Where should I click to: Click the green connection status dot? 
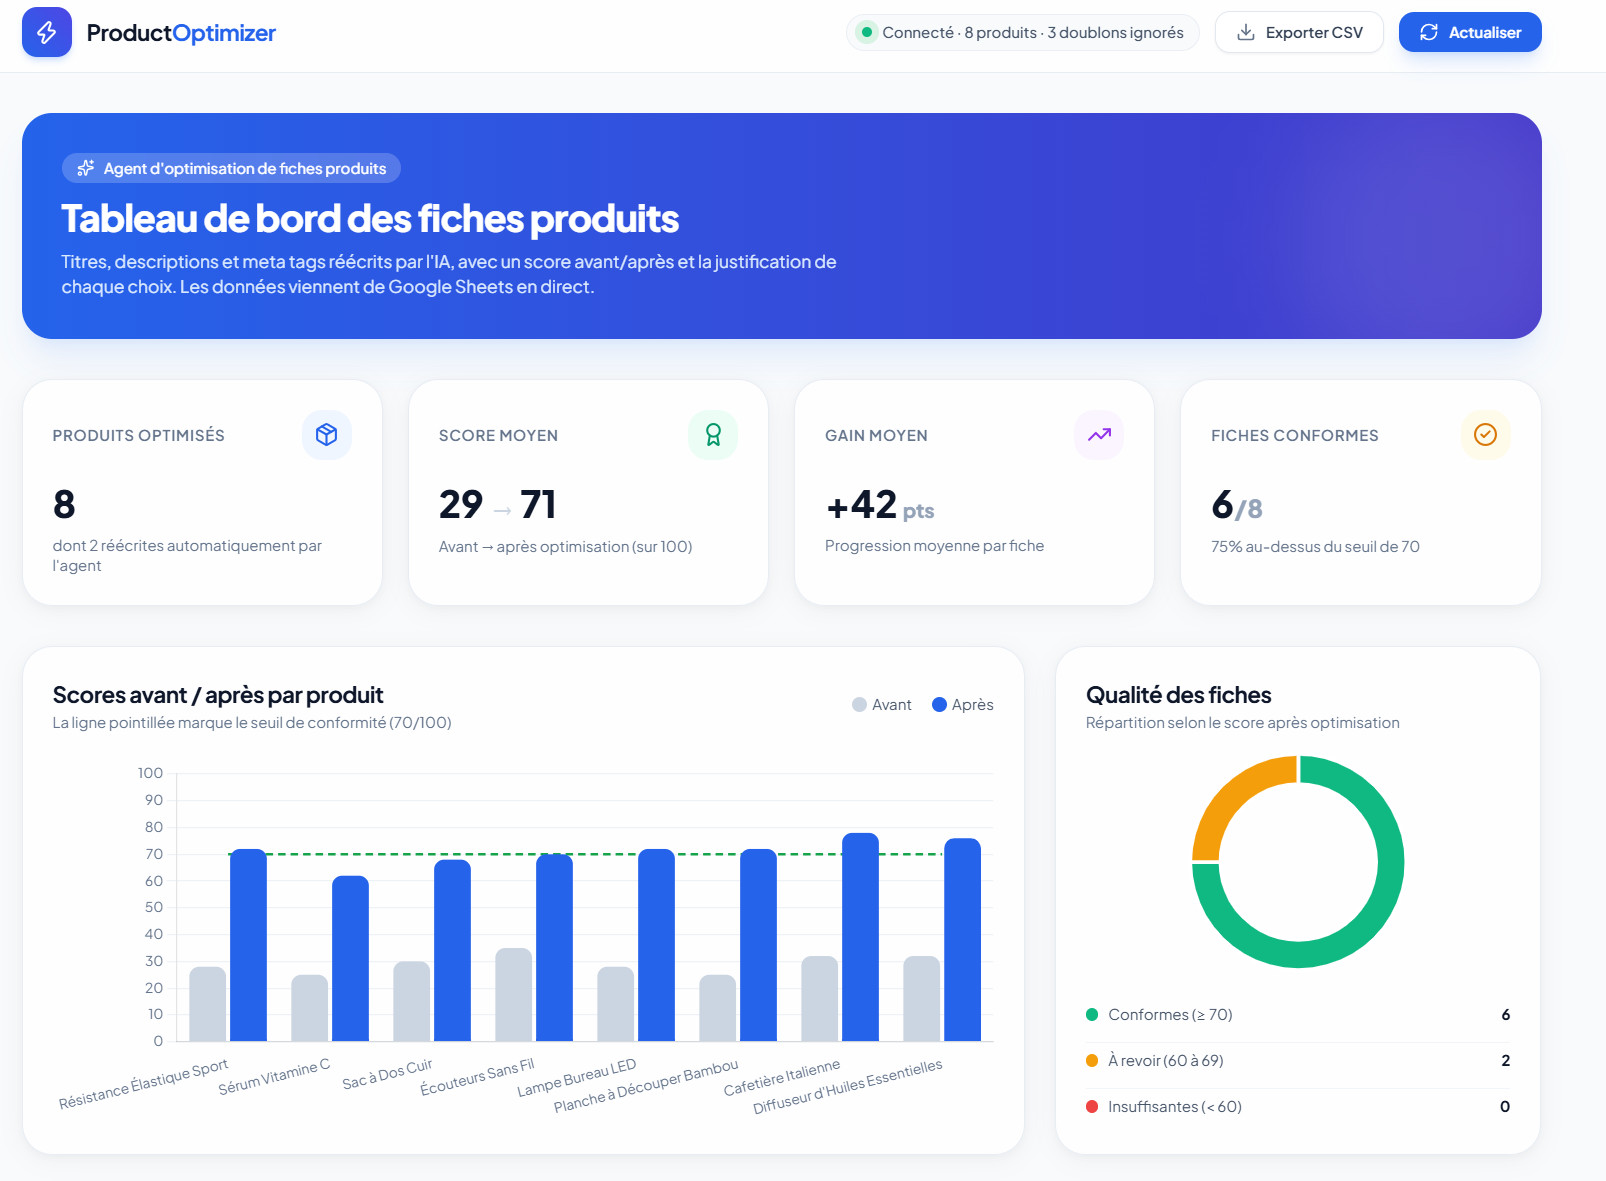point(867,32)
